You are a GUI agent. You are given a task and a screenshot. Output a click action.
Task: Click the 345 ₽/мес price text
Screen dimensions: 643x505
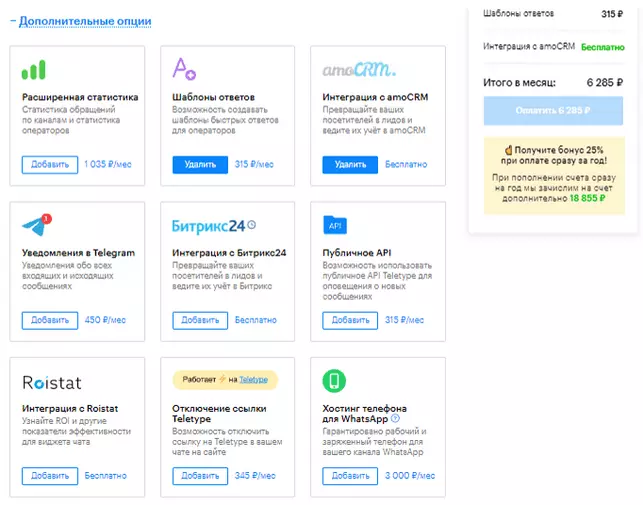tap(255, 475)
